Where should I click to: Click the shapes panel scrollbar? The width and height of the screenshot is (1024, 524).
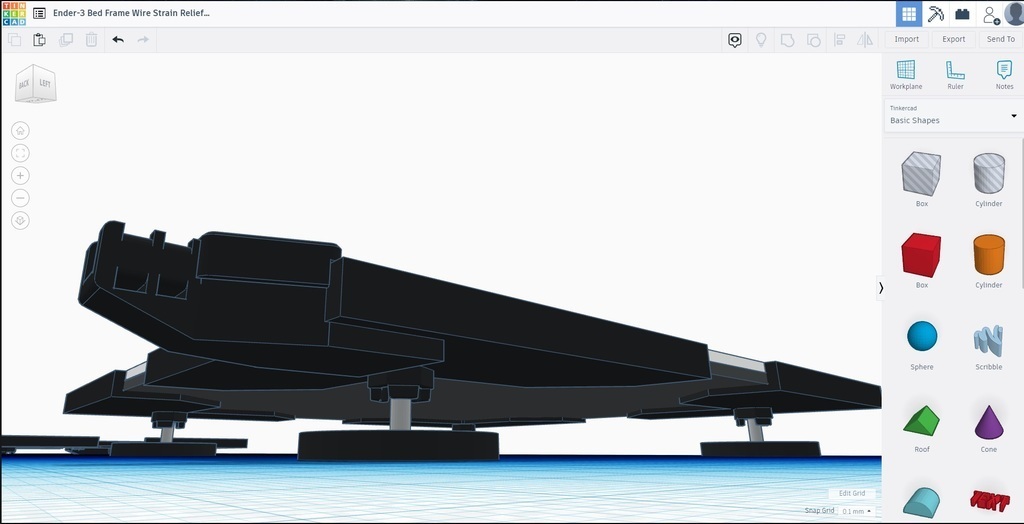click(x=1021, y=212)
